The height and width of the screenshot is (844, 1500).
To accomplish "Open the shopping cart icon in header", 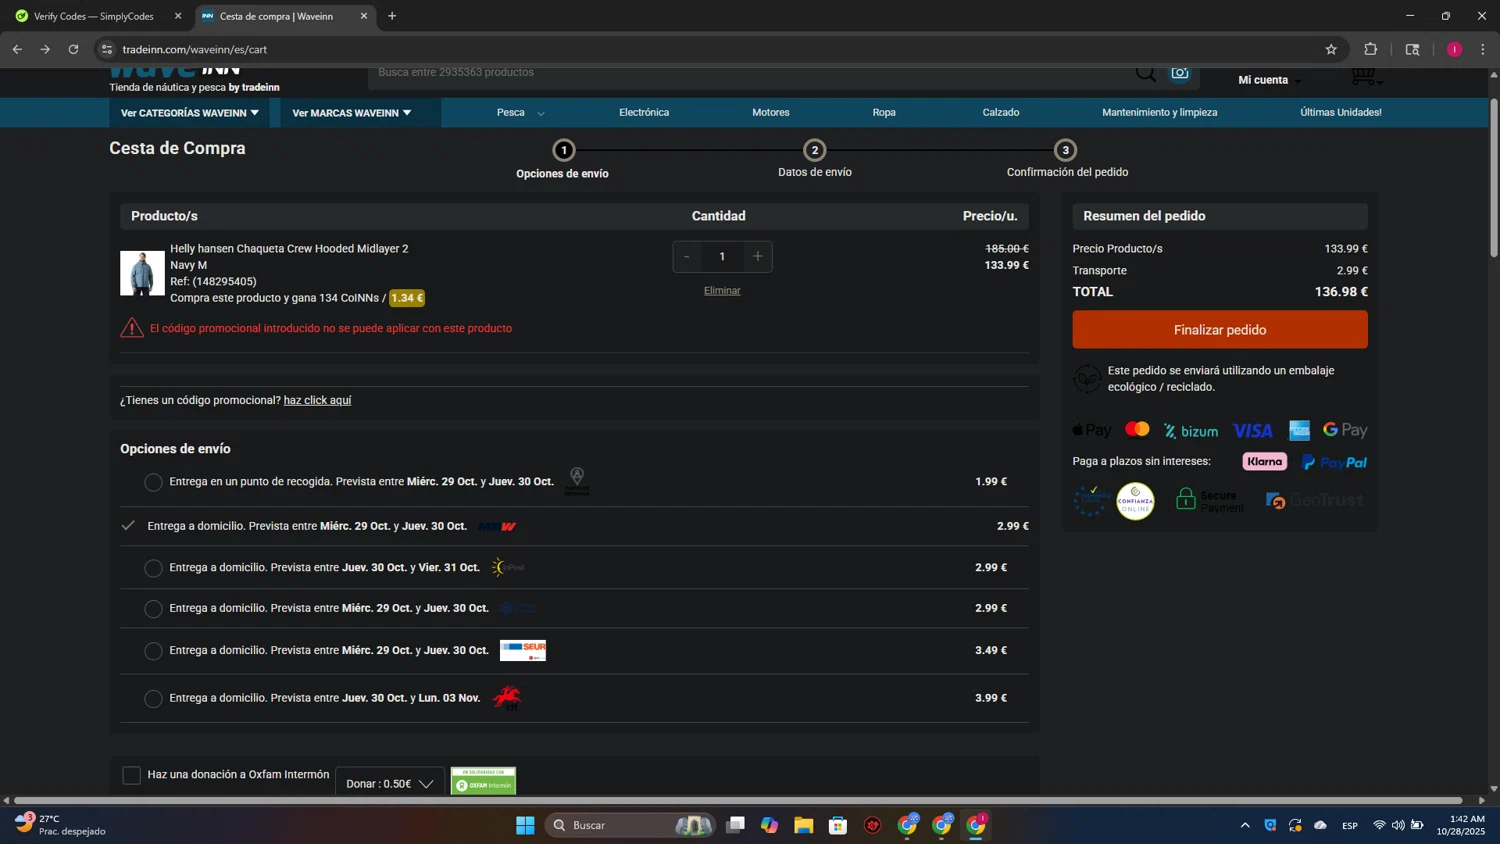I will pyautogui.click(x=1364, y=76).
